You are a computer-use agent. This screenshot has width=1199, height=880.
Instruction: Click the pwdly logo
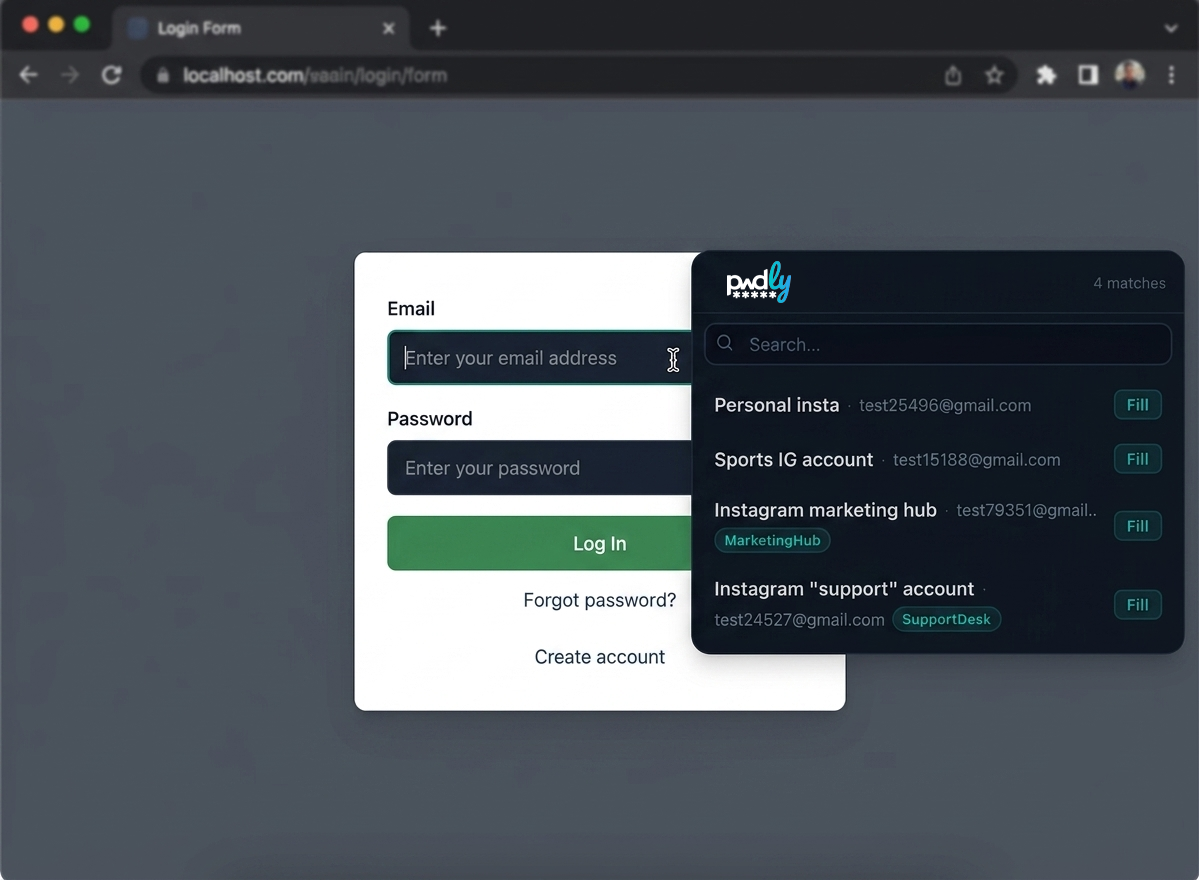click(x=758, y=282)
